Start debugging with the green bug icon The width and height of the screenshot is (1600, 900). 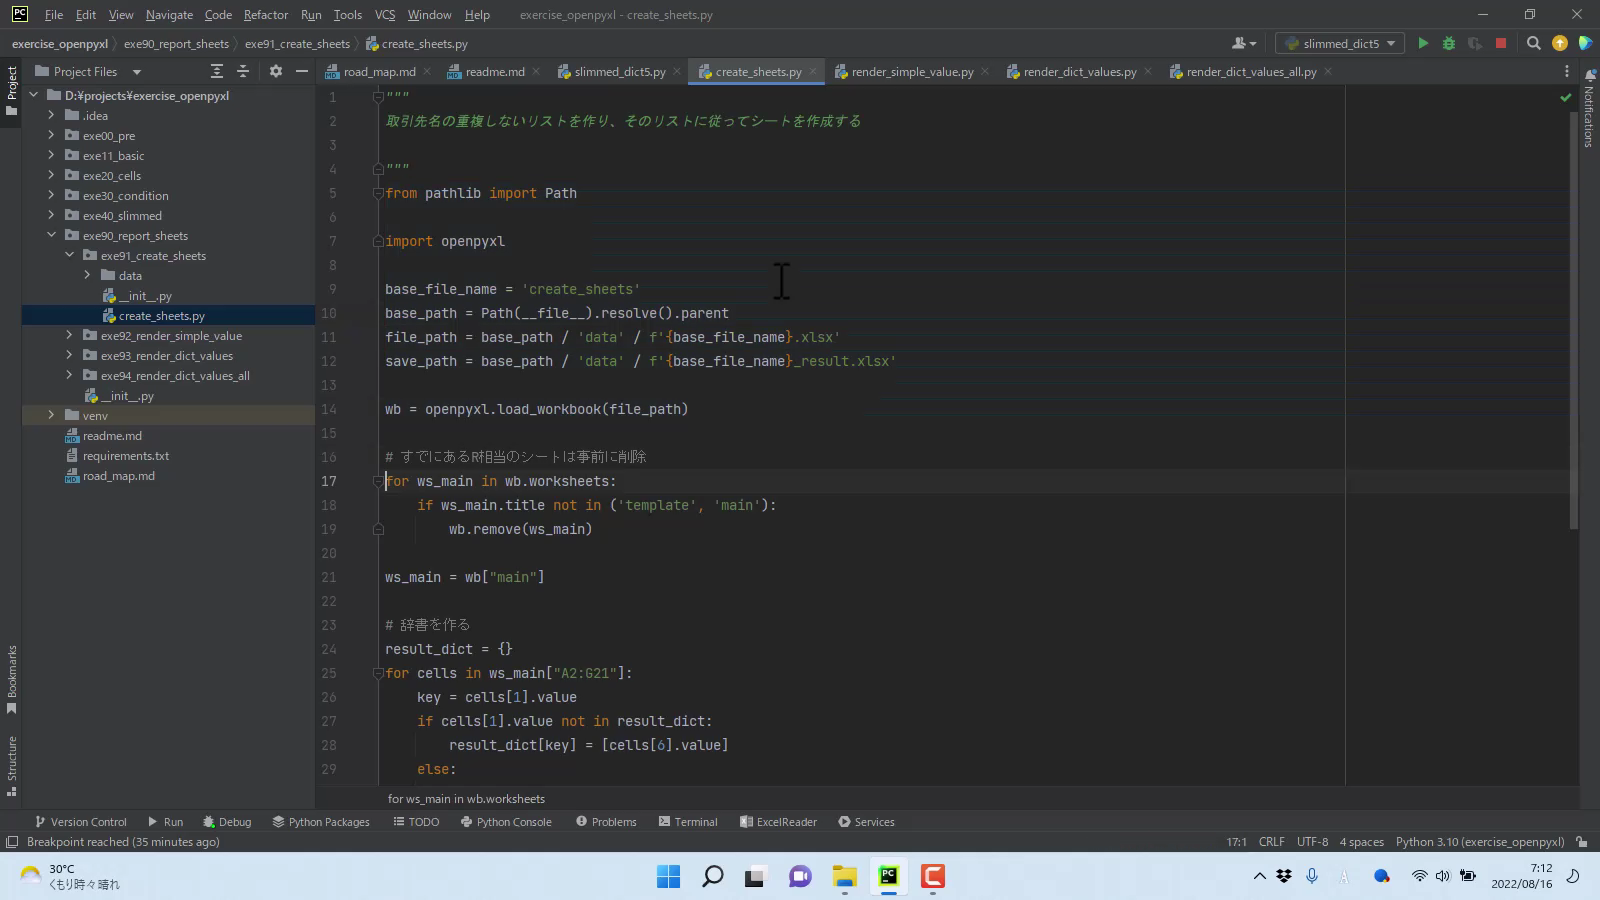1448,43
